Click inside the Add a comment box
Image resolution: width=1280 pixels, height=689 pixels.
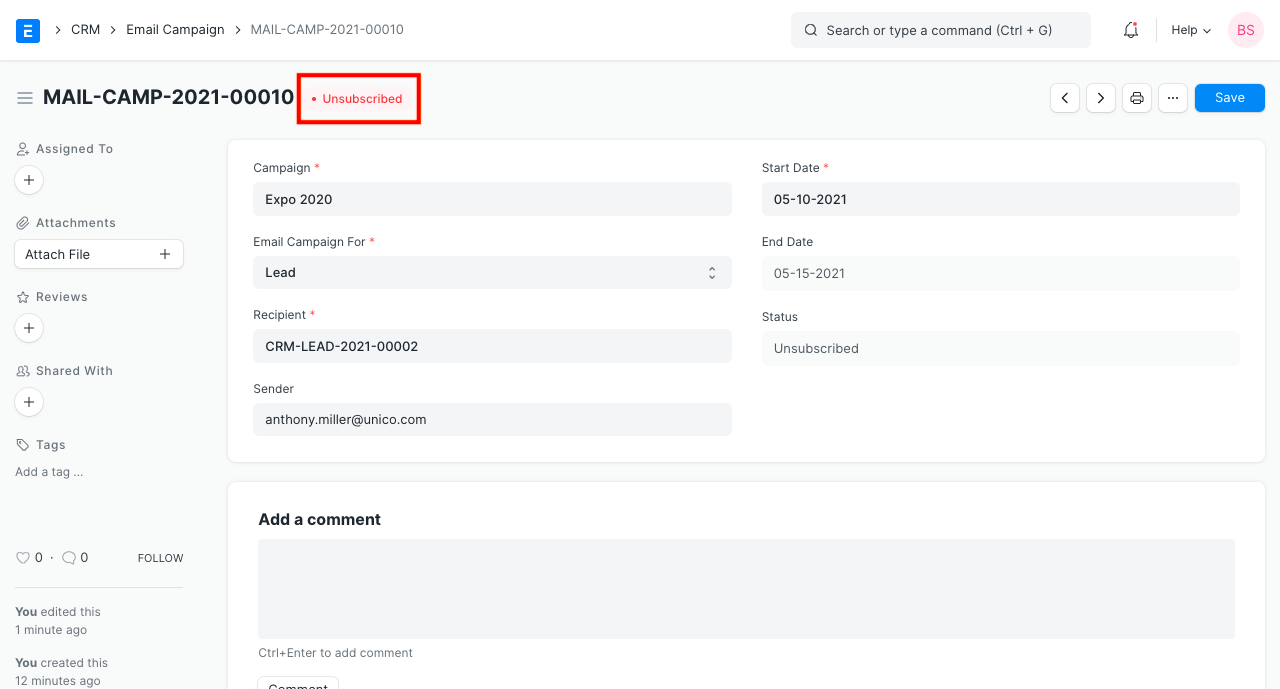745,588
